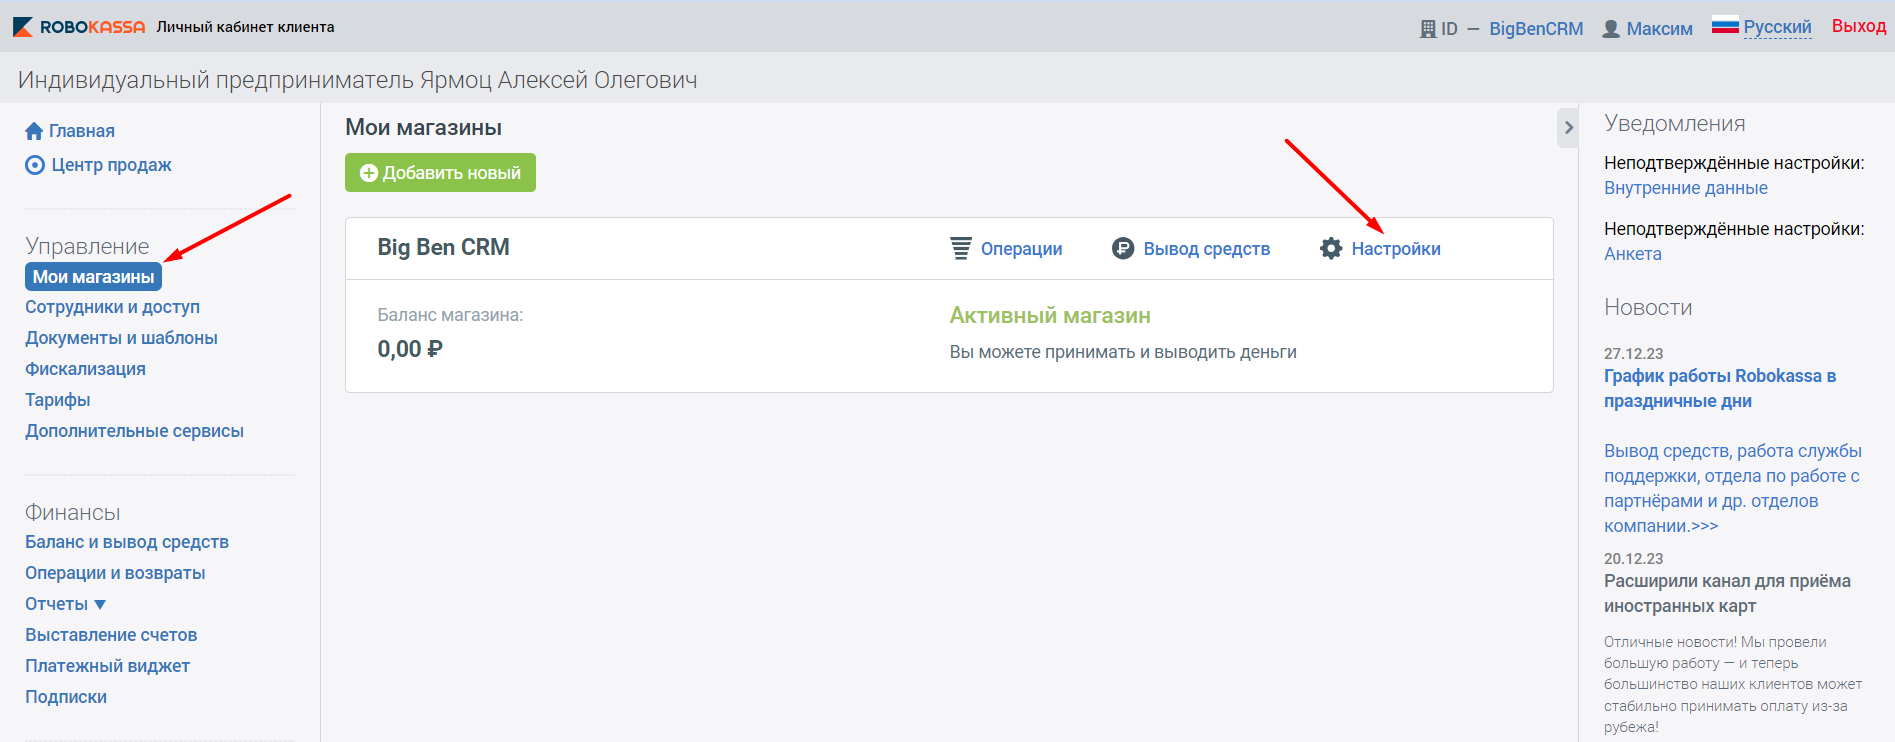Click BigBenCRM ID link

[1536, 29]
